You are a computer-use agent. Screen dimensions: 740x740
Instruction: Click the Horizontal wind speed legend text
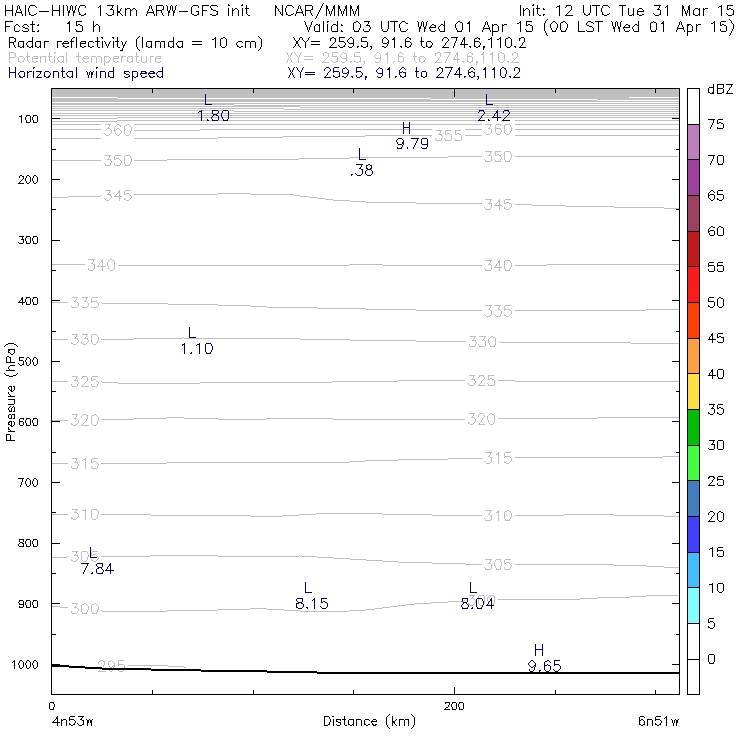click(86, 73)
